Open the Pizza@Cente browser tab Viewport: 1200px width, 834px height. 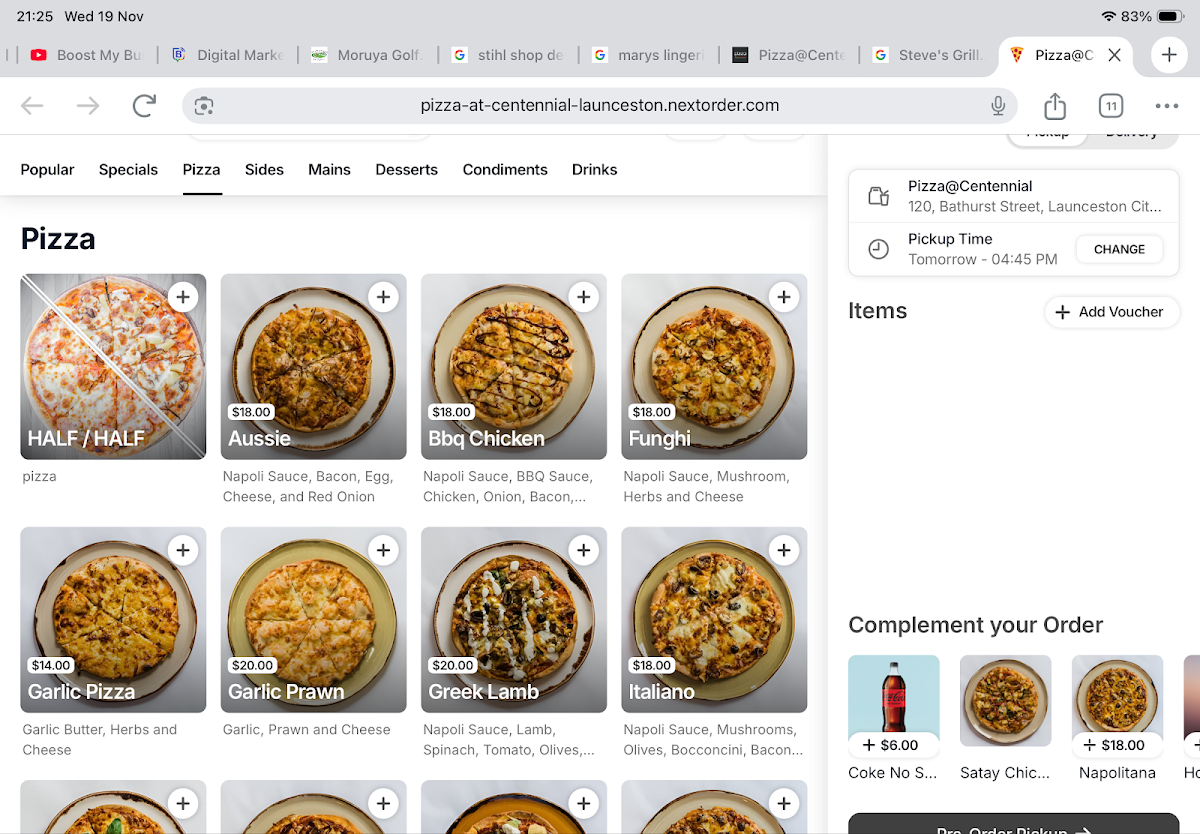pyautogui.click(x=789, y=55)
